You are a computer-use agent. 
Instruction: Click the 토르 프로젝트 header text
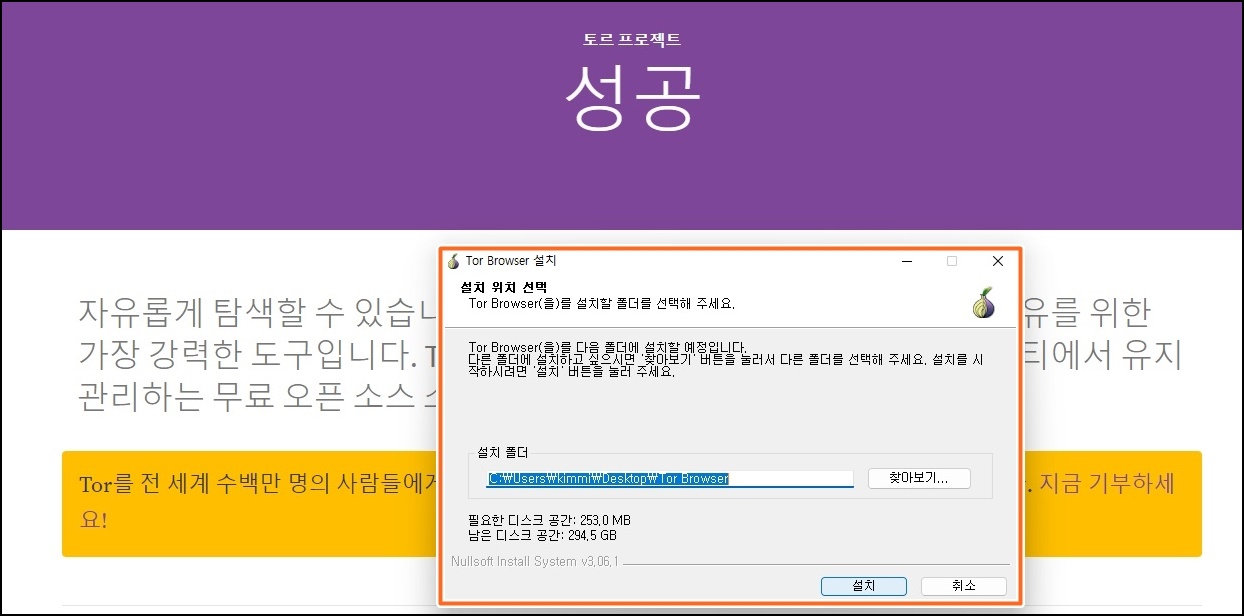click(632, 40)
